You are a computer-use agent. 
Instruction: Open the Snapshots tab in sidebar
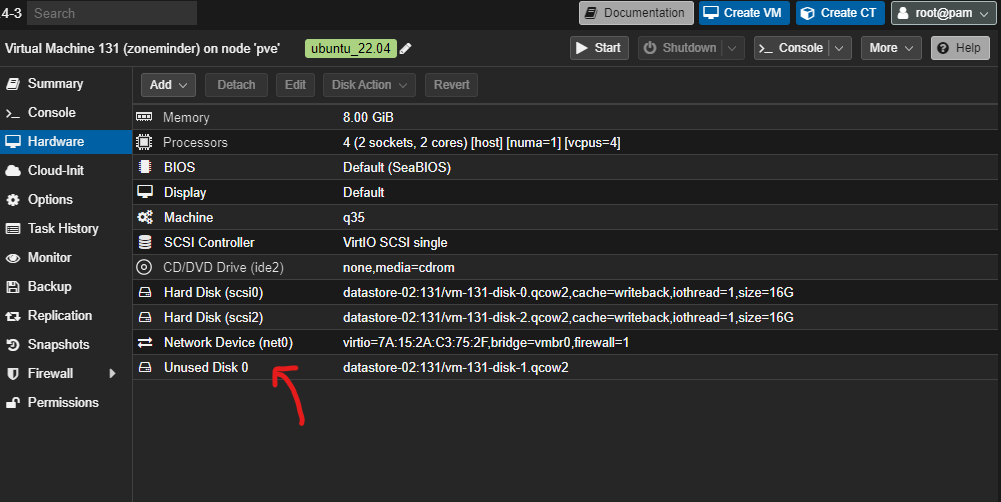58,345
